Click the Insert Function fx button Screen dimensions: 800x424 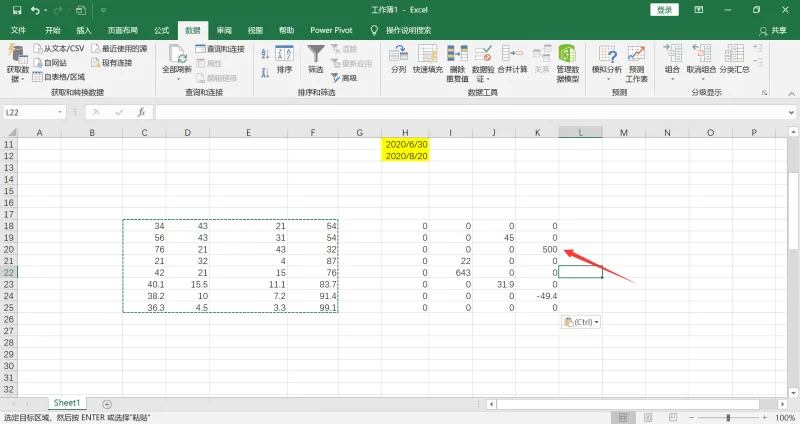[141, 112]
